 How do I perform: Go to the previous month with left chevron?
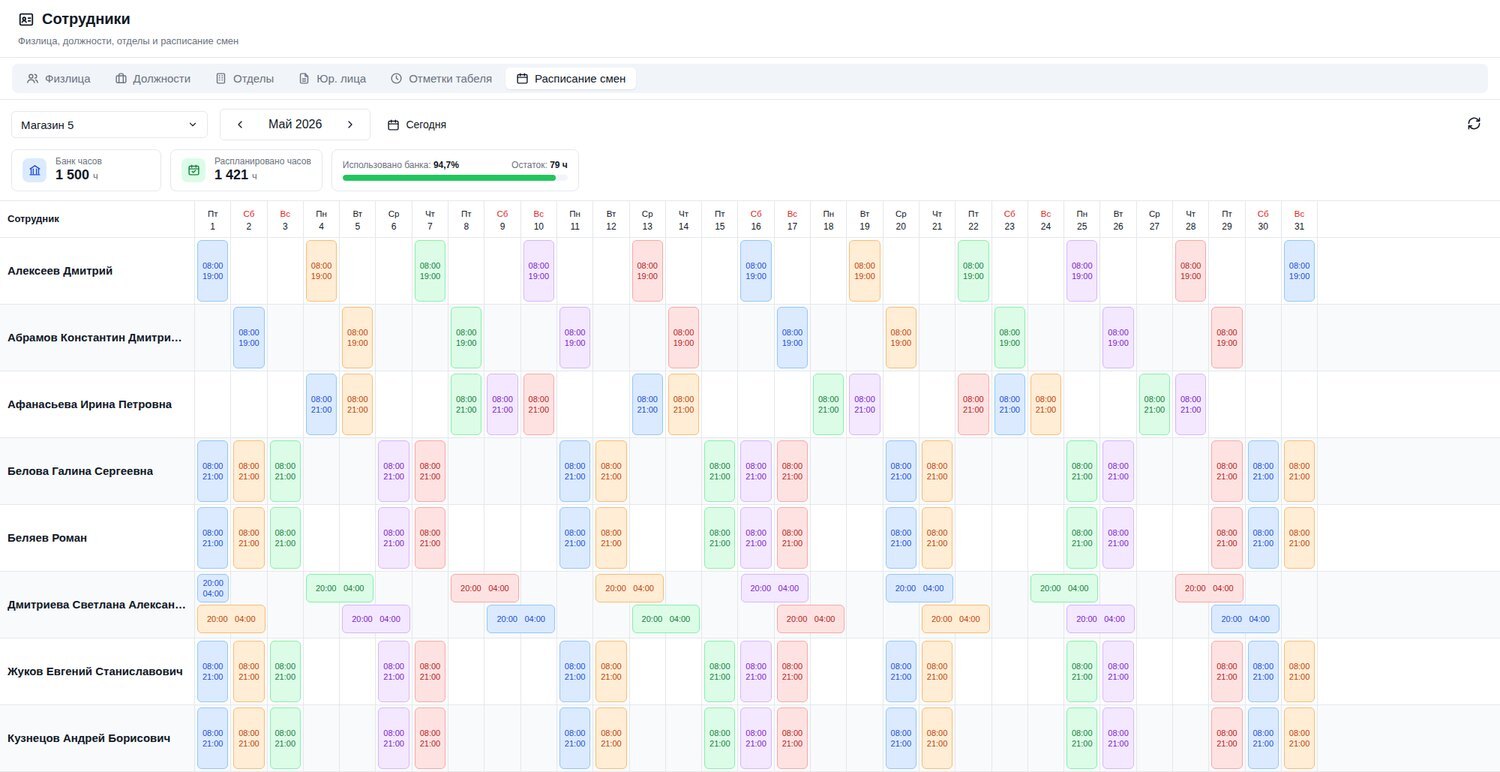point(240,124)
